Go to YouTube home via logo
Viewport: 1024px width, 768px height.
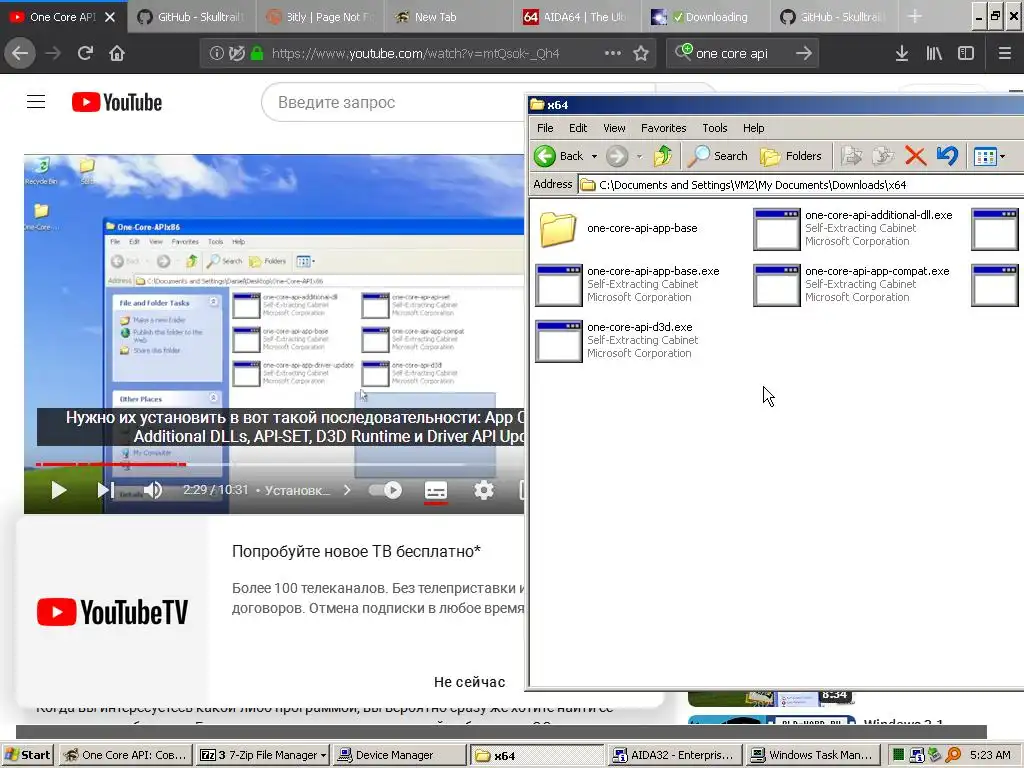(117, 103)
